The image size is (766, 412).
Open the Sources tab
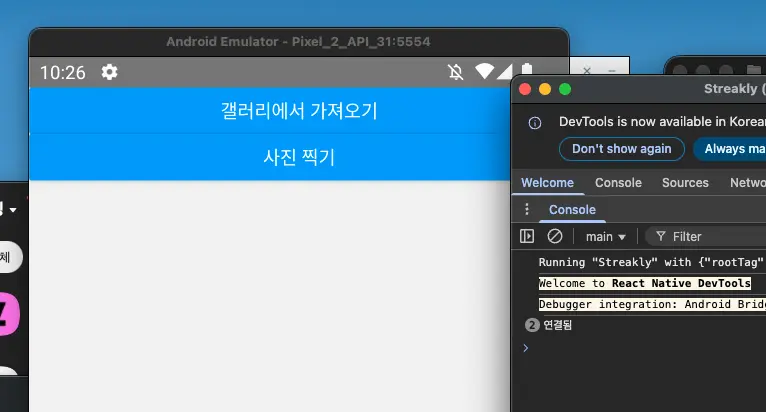(685, 183)
